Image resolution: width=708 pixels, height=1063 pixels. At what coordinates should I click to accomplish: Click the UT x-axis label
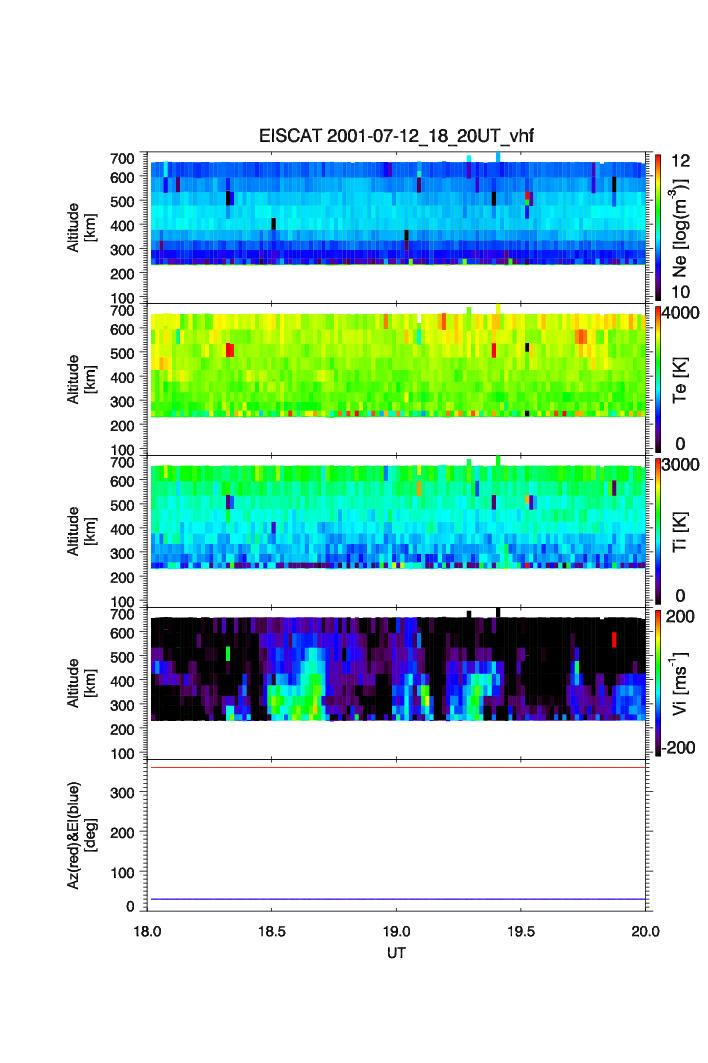pos(397,953)
